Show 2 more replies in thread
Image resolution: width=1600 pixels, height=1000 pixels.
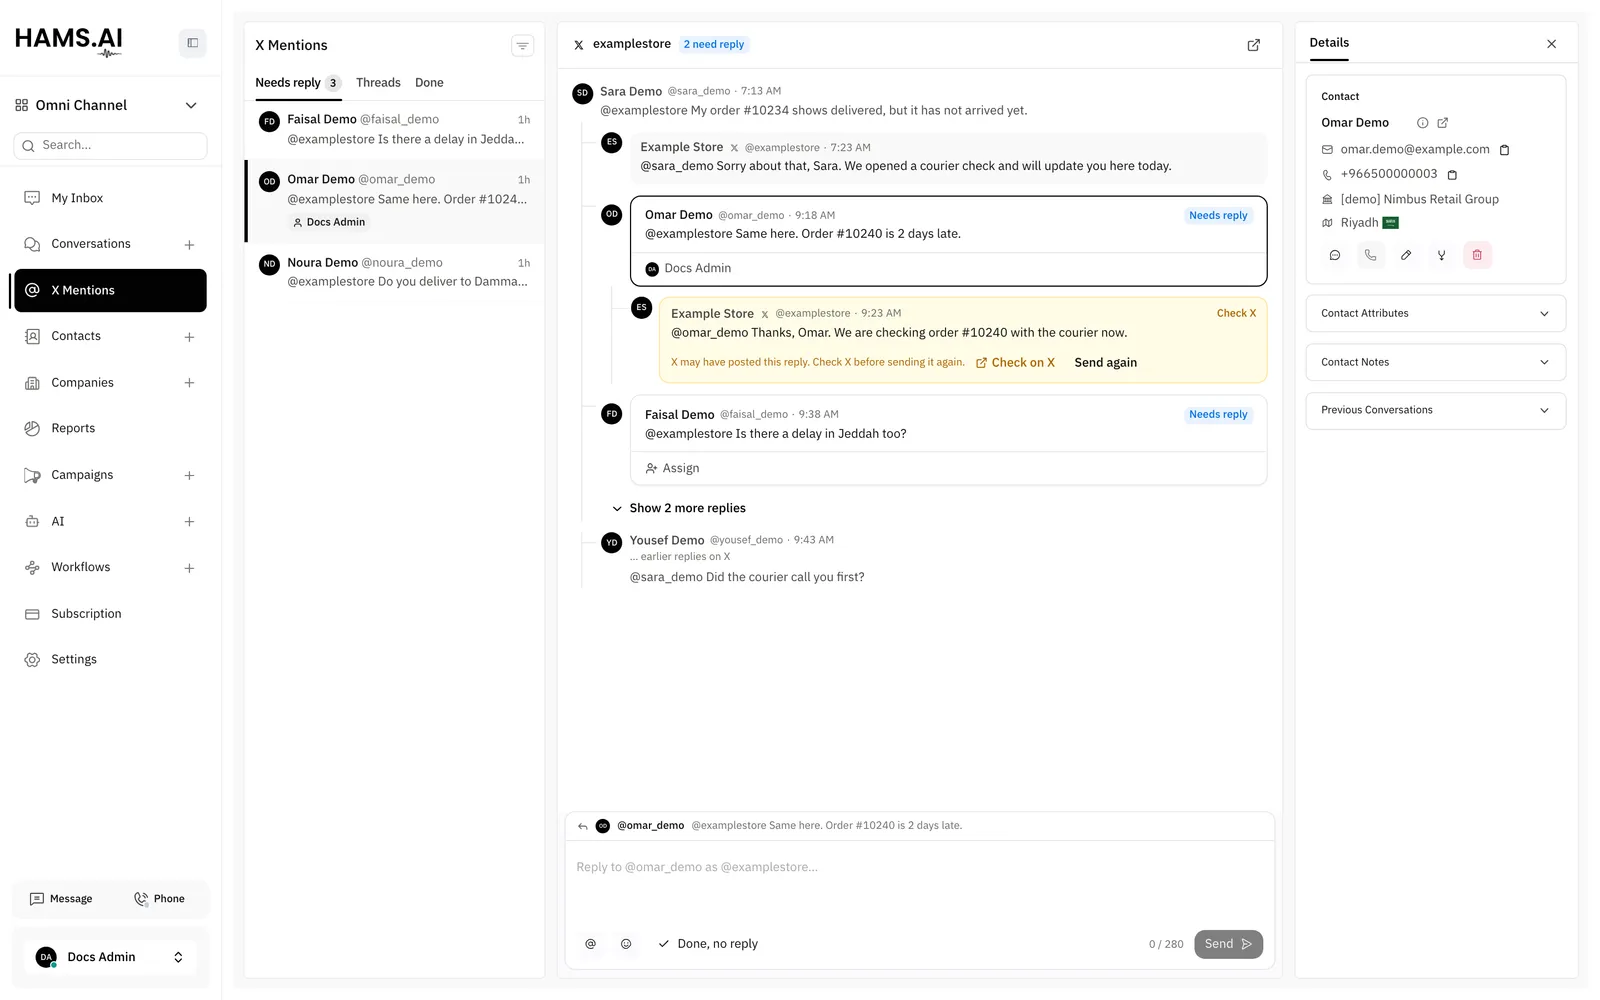[679, 508]
